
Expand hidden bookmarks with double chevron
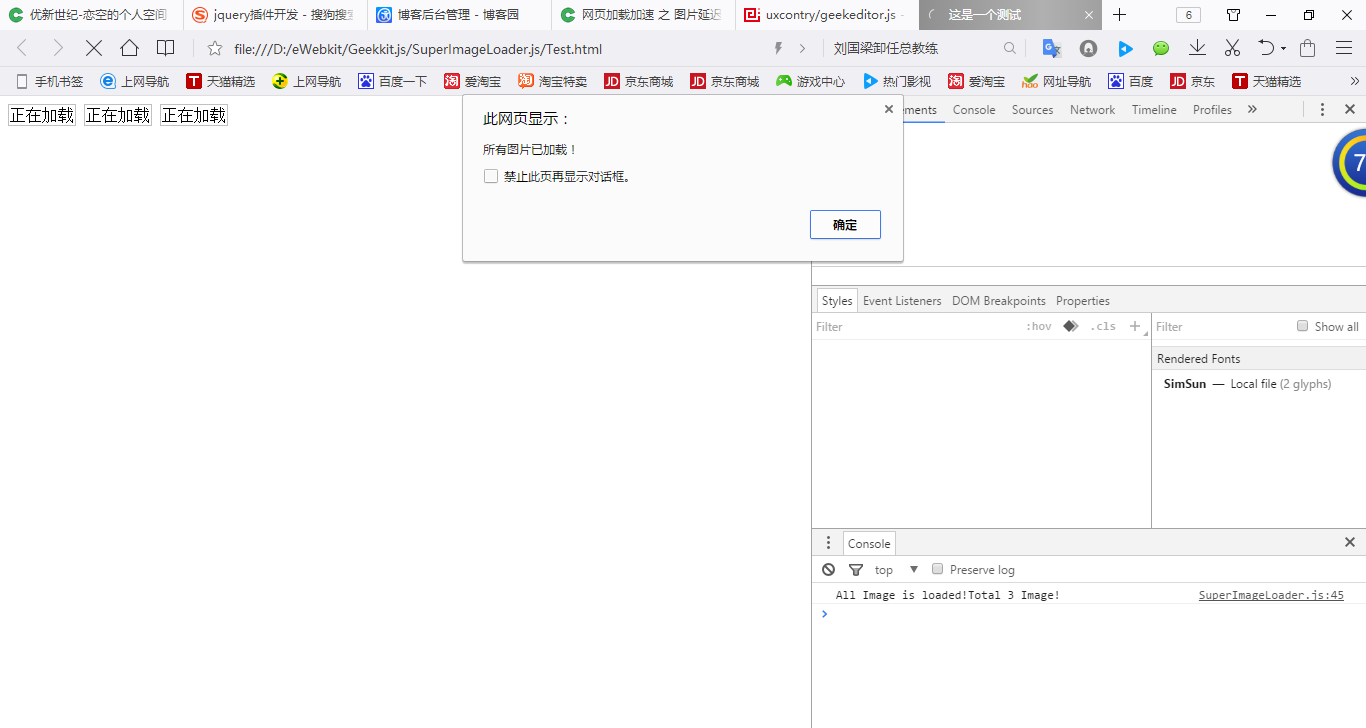tap(1355, 81)
